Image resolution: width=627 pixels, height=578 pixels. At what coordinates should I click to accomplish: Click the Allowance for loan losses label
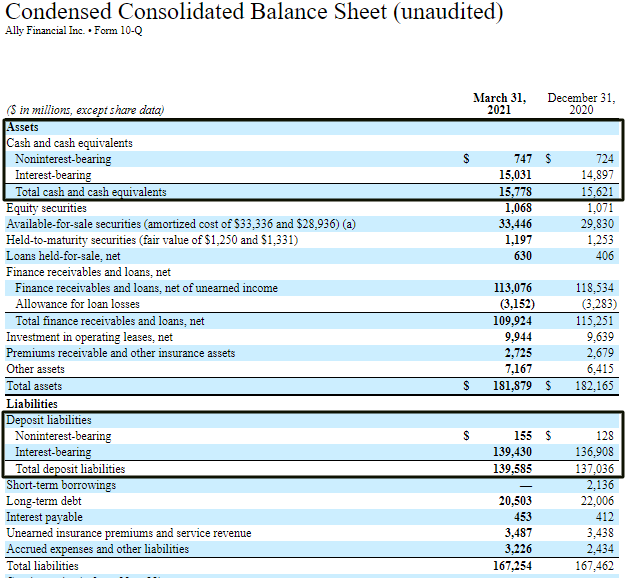(78, 305)
